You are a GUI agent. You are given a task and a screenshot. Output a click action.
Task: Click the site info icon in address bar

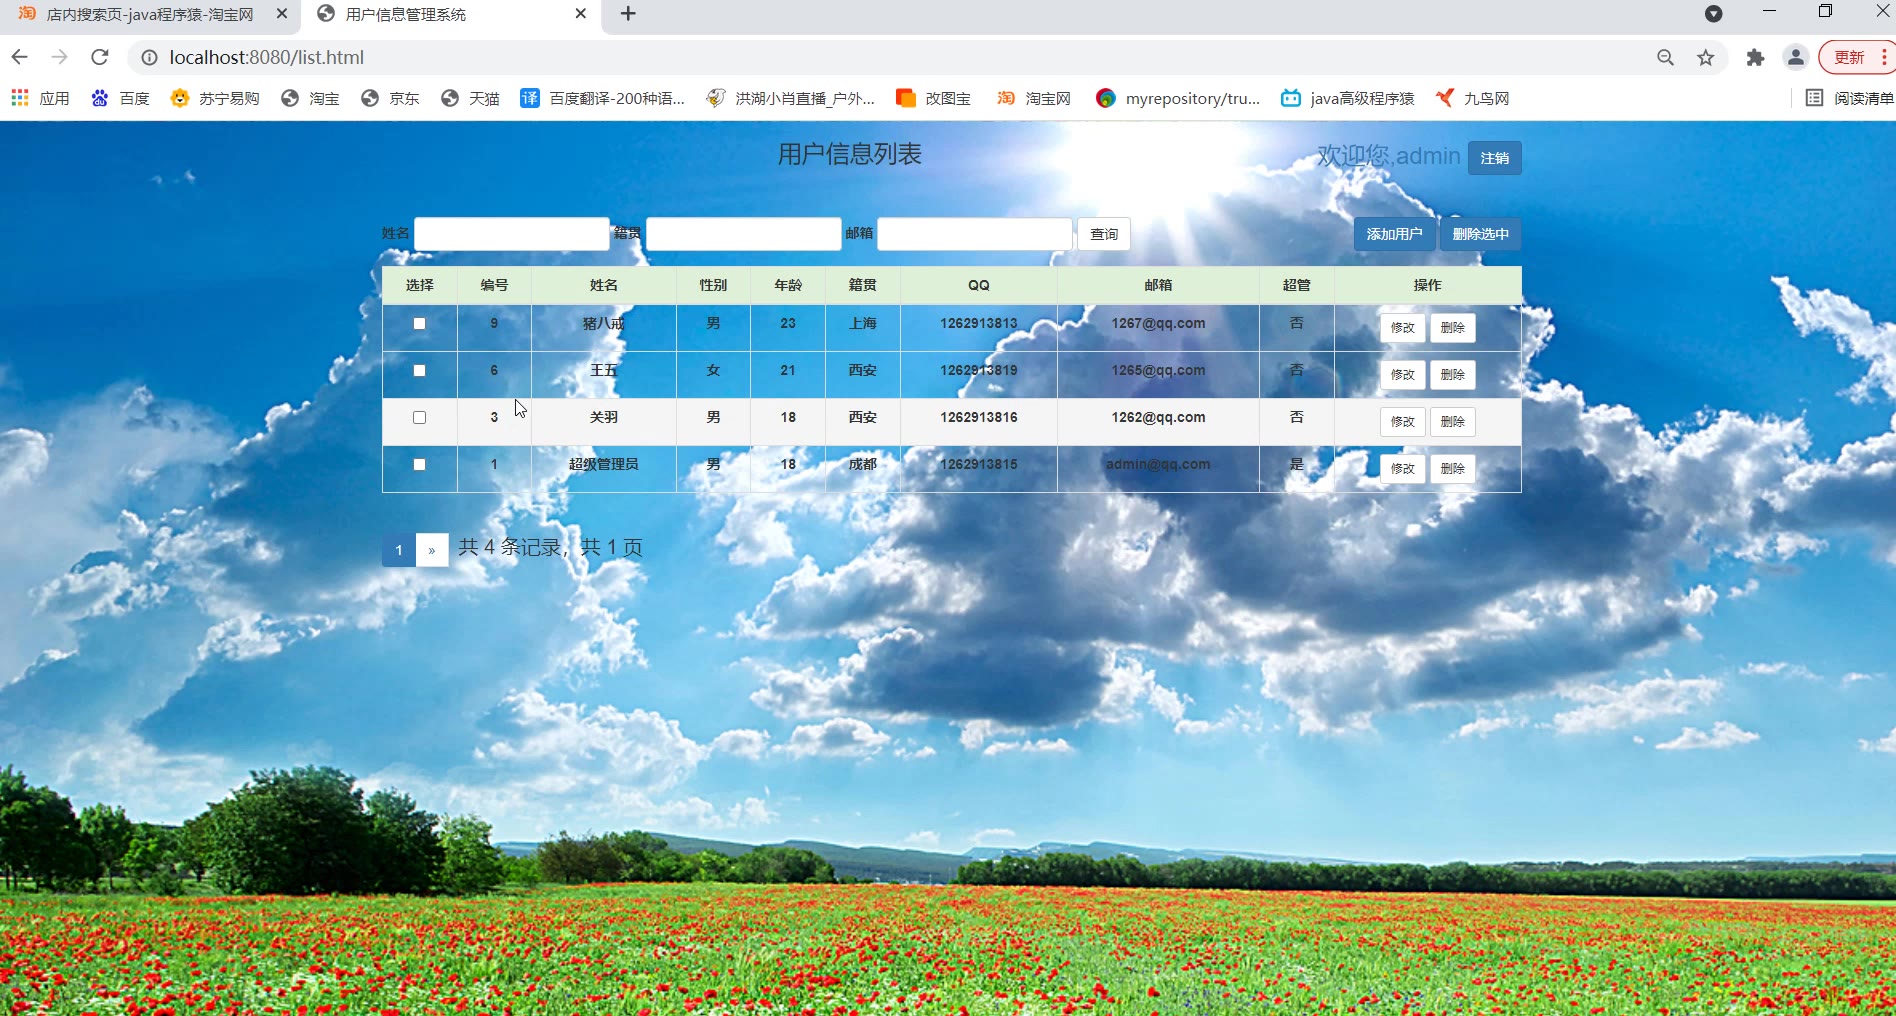tap(149, 57)
